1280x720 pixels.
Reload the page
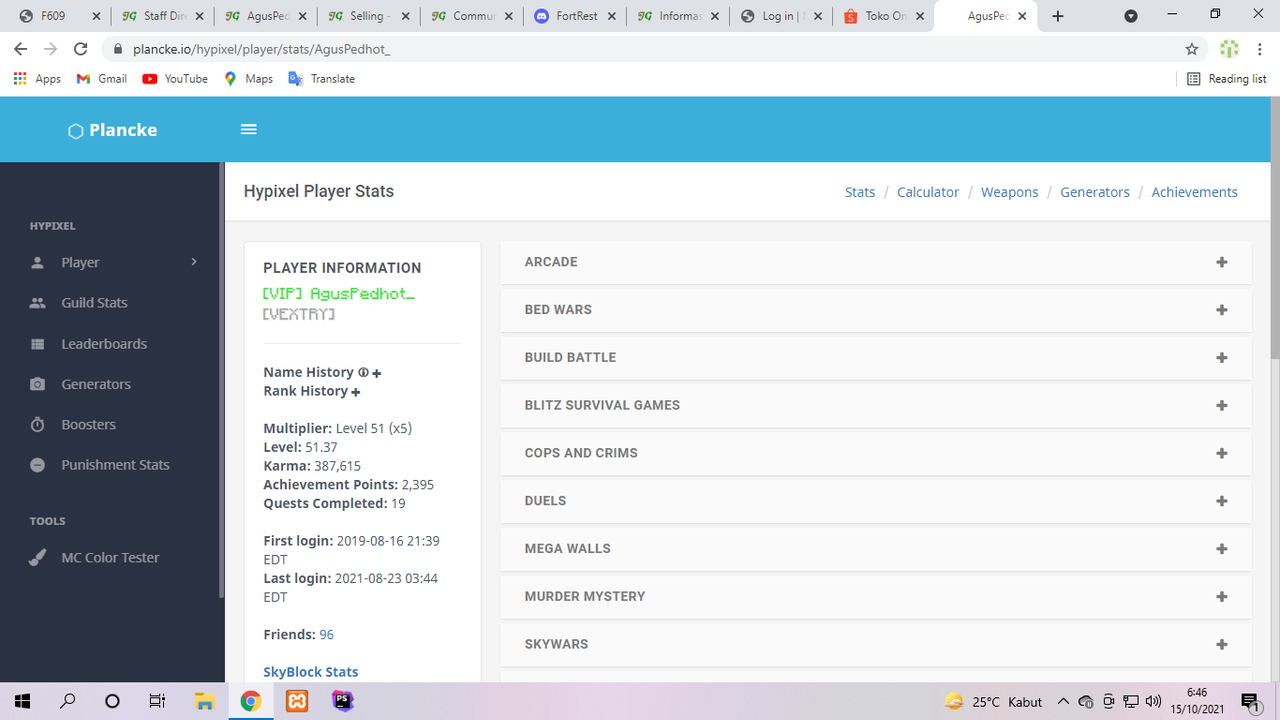coord(81,49)
